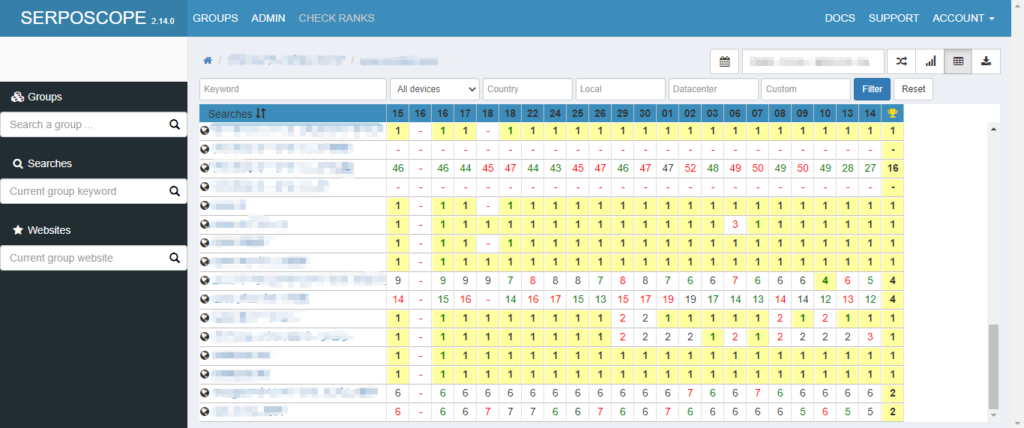
Task: Click the Keyword filter input field
Action: pyautogui.click(x=292, y=89)
